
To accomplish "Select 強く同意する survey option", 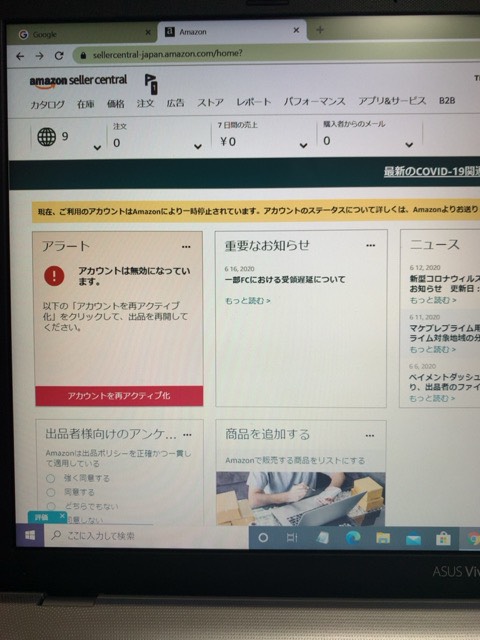I will 51,478.
